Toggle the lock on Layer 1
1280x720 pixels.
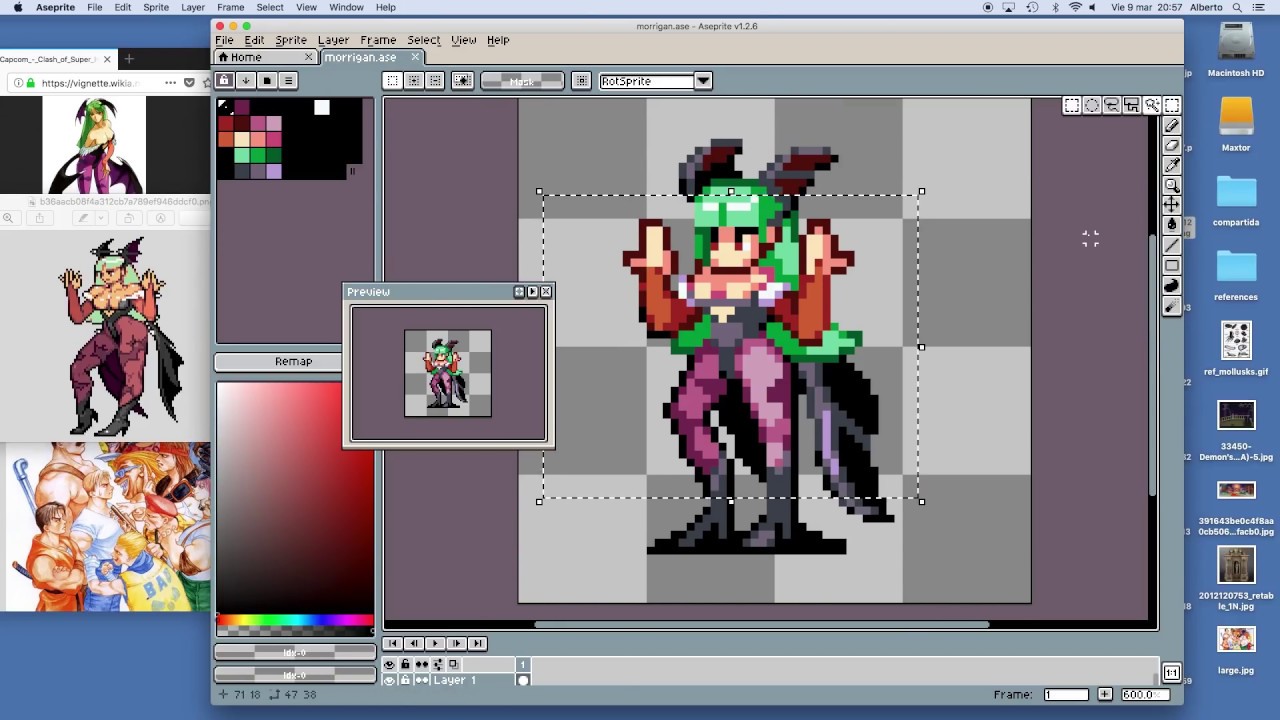(405, 680)
